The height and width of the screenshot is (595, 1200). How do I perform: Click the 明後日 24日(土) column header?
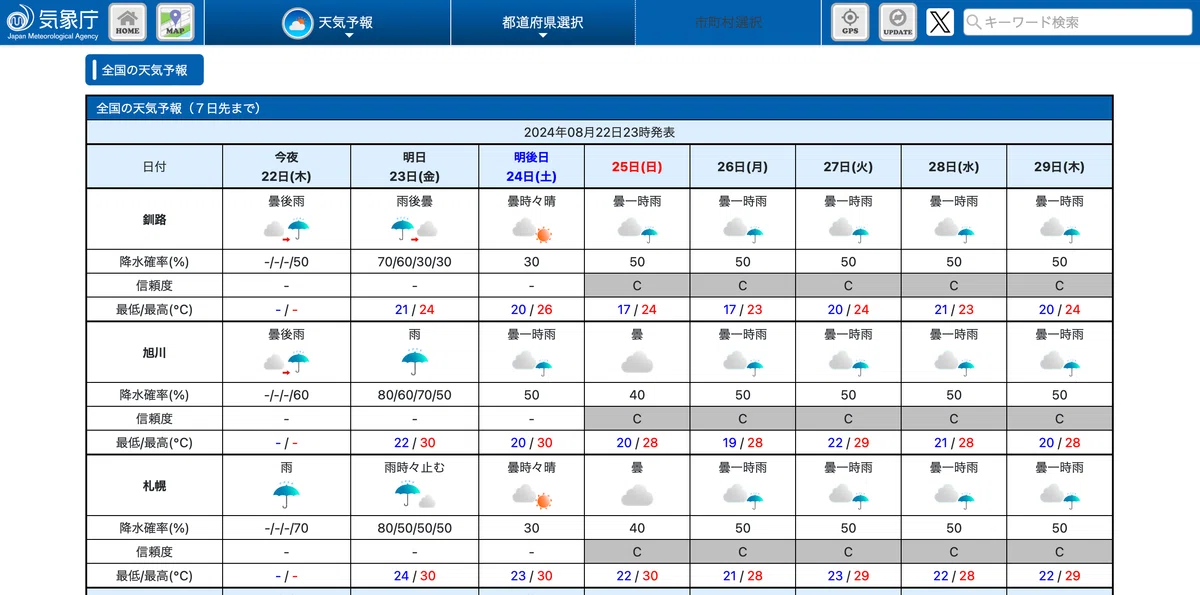531,167
